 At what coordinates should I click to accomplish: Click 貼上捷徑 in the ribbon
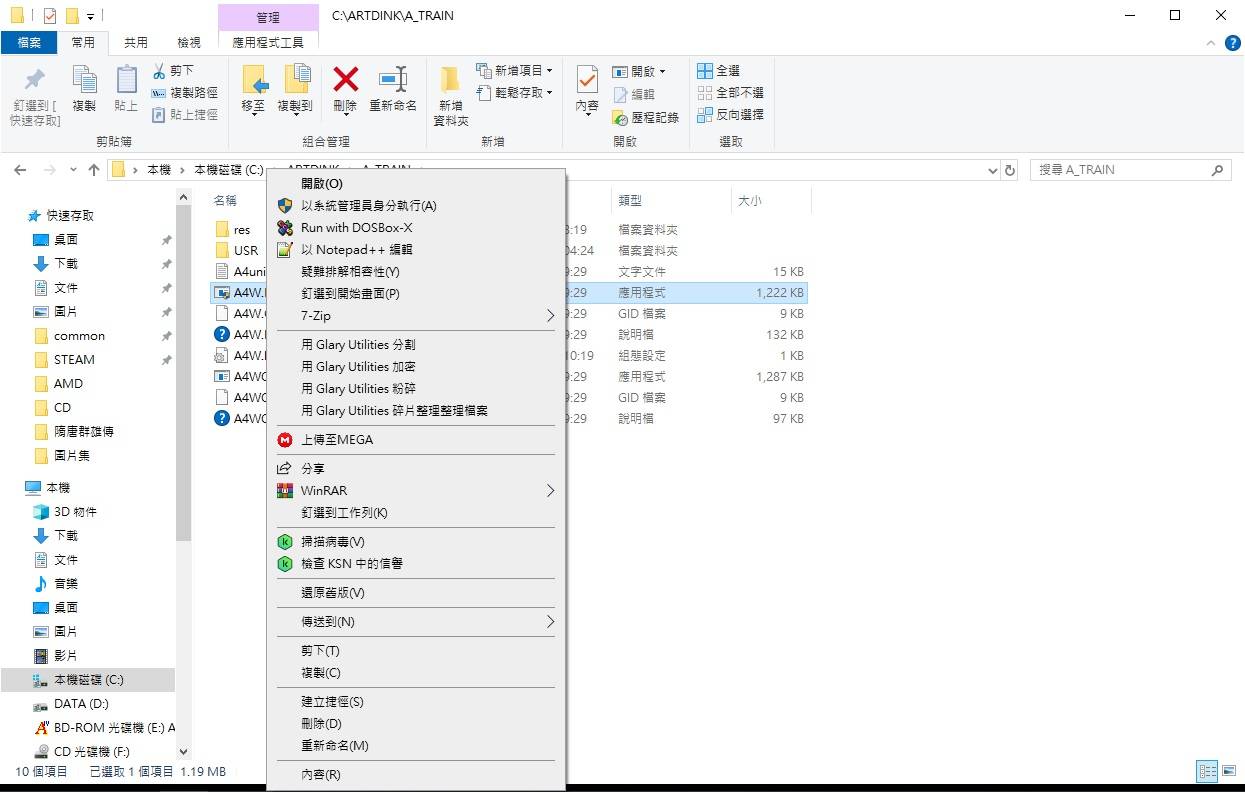184,115
